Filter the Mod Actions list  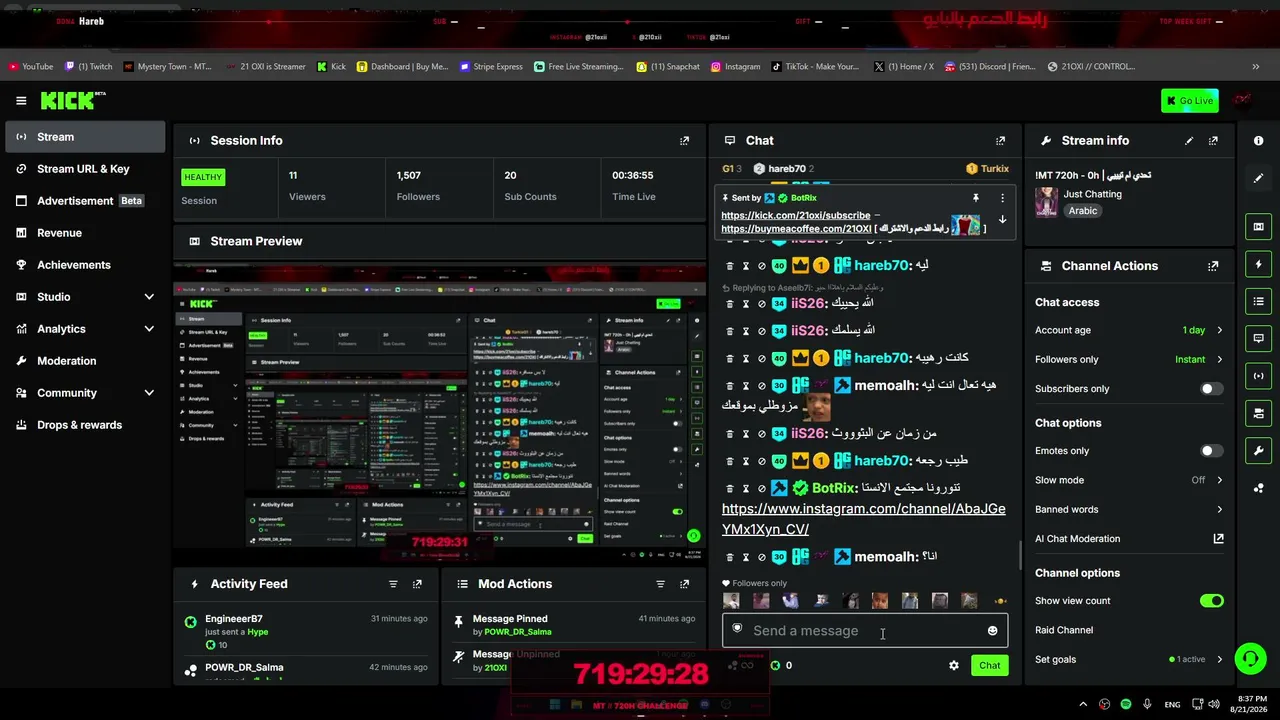660,584
